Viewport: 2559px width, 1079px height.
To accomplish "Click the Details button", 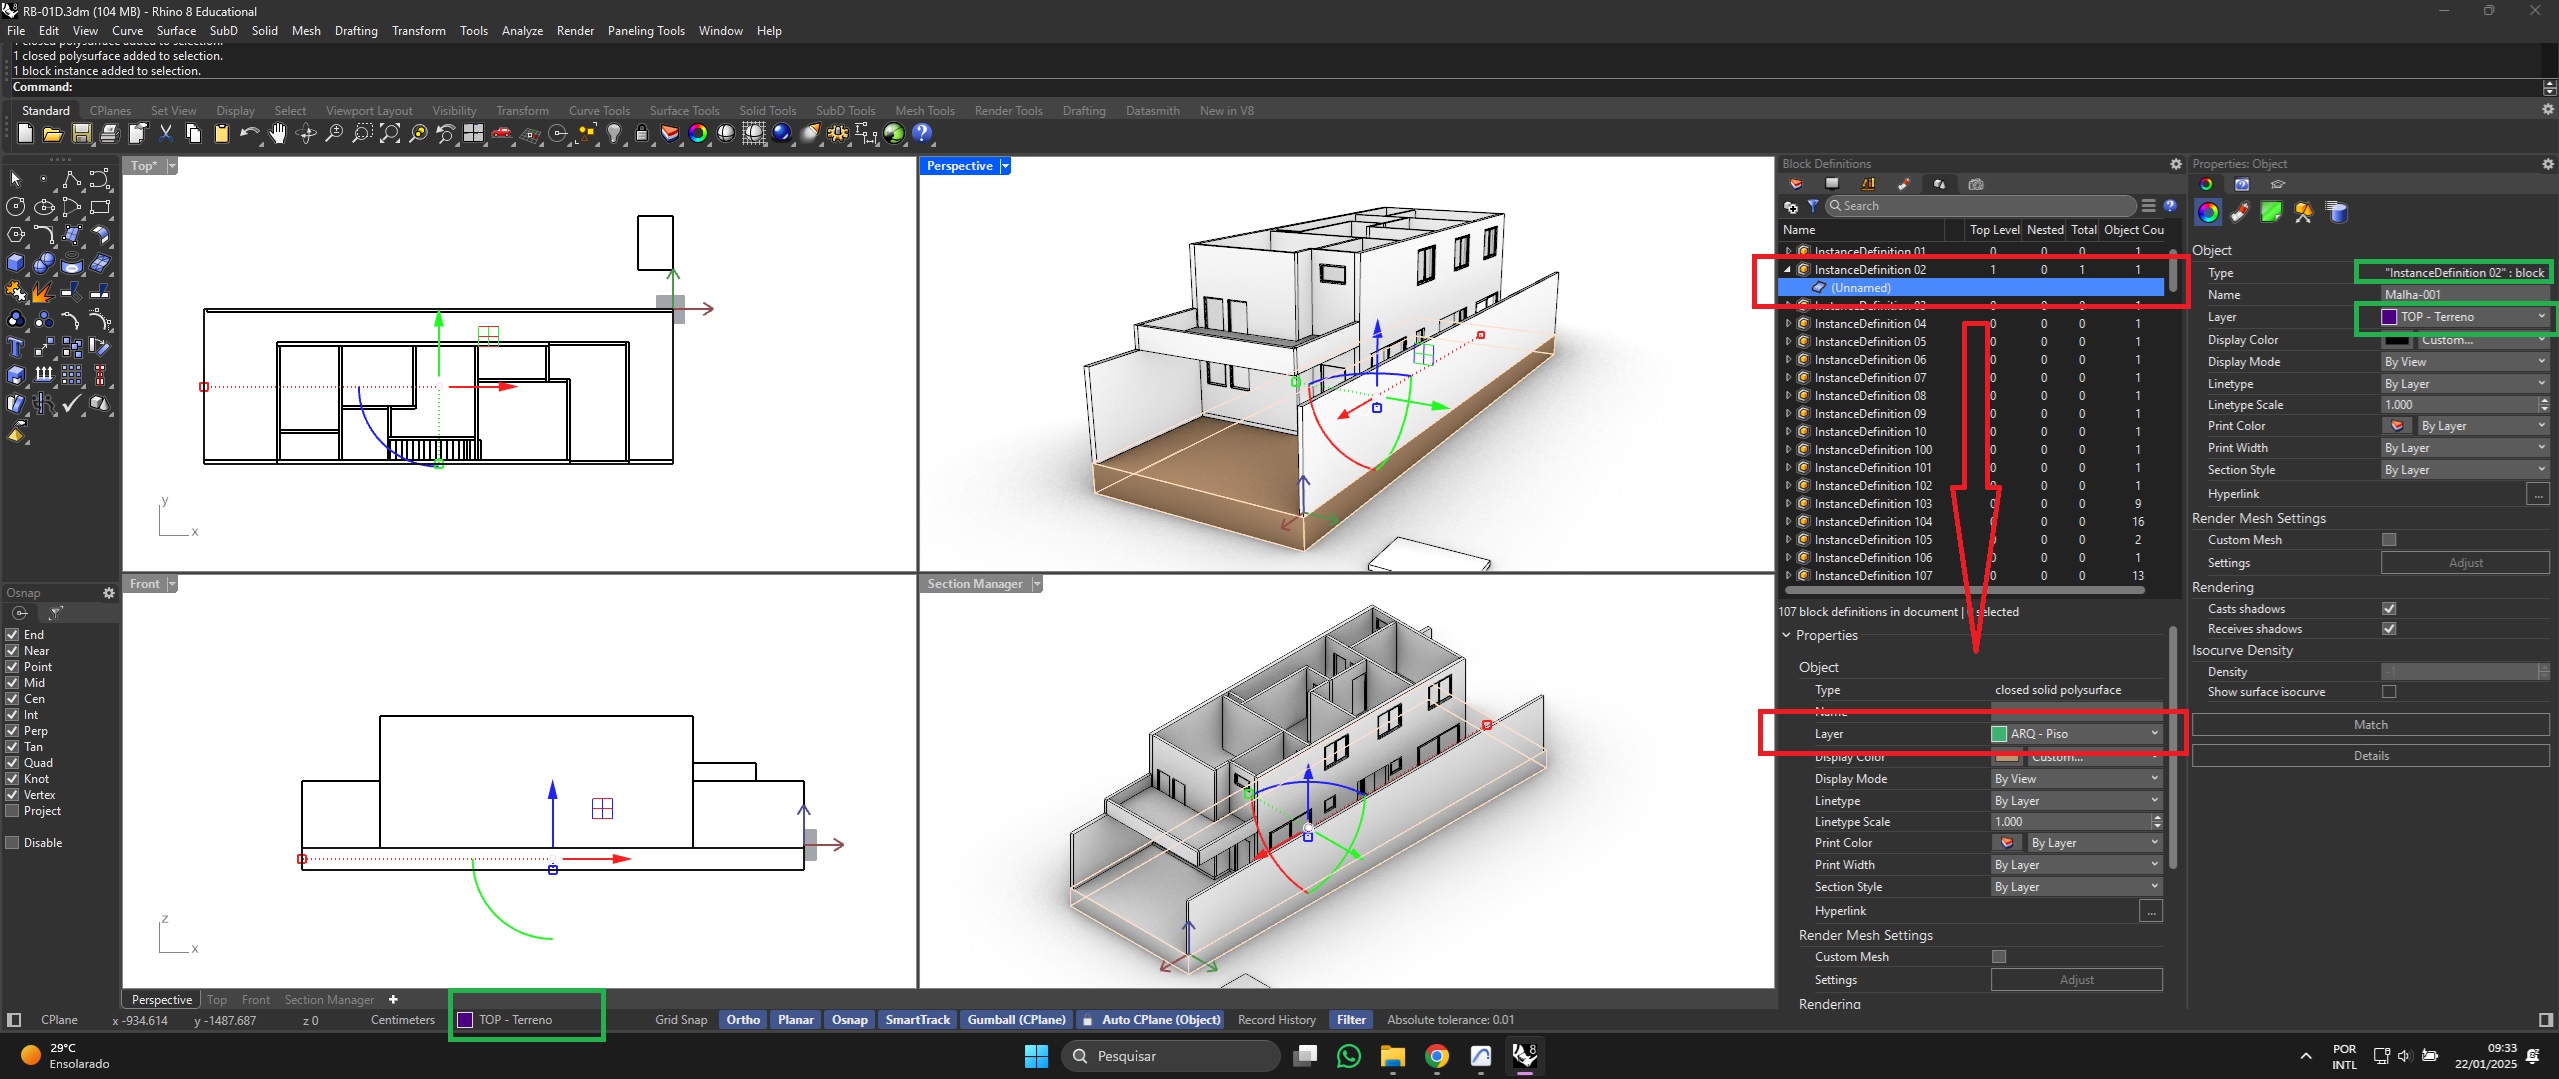I will 2369,756.
